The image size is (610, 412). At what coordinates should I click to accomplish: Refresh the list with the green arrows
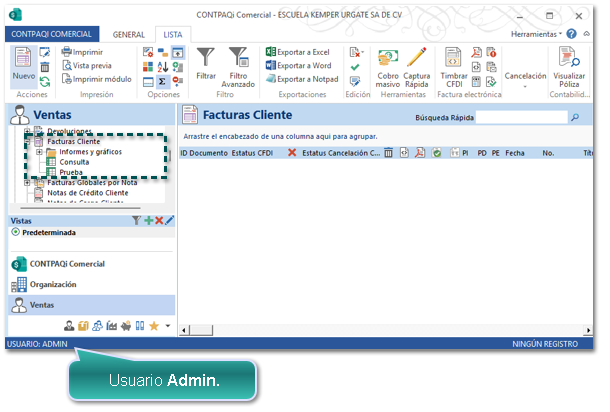tap(45, 81)
